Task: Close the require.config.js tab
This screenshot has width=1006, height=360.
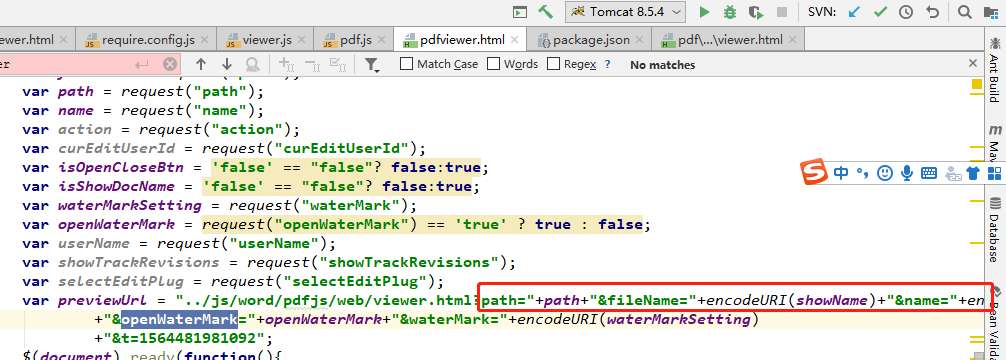Action: tap(205, 40)
